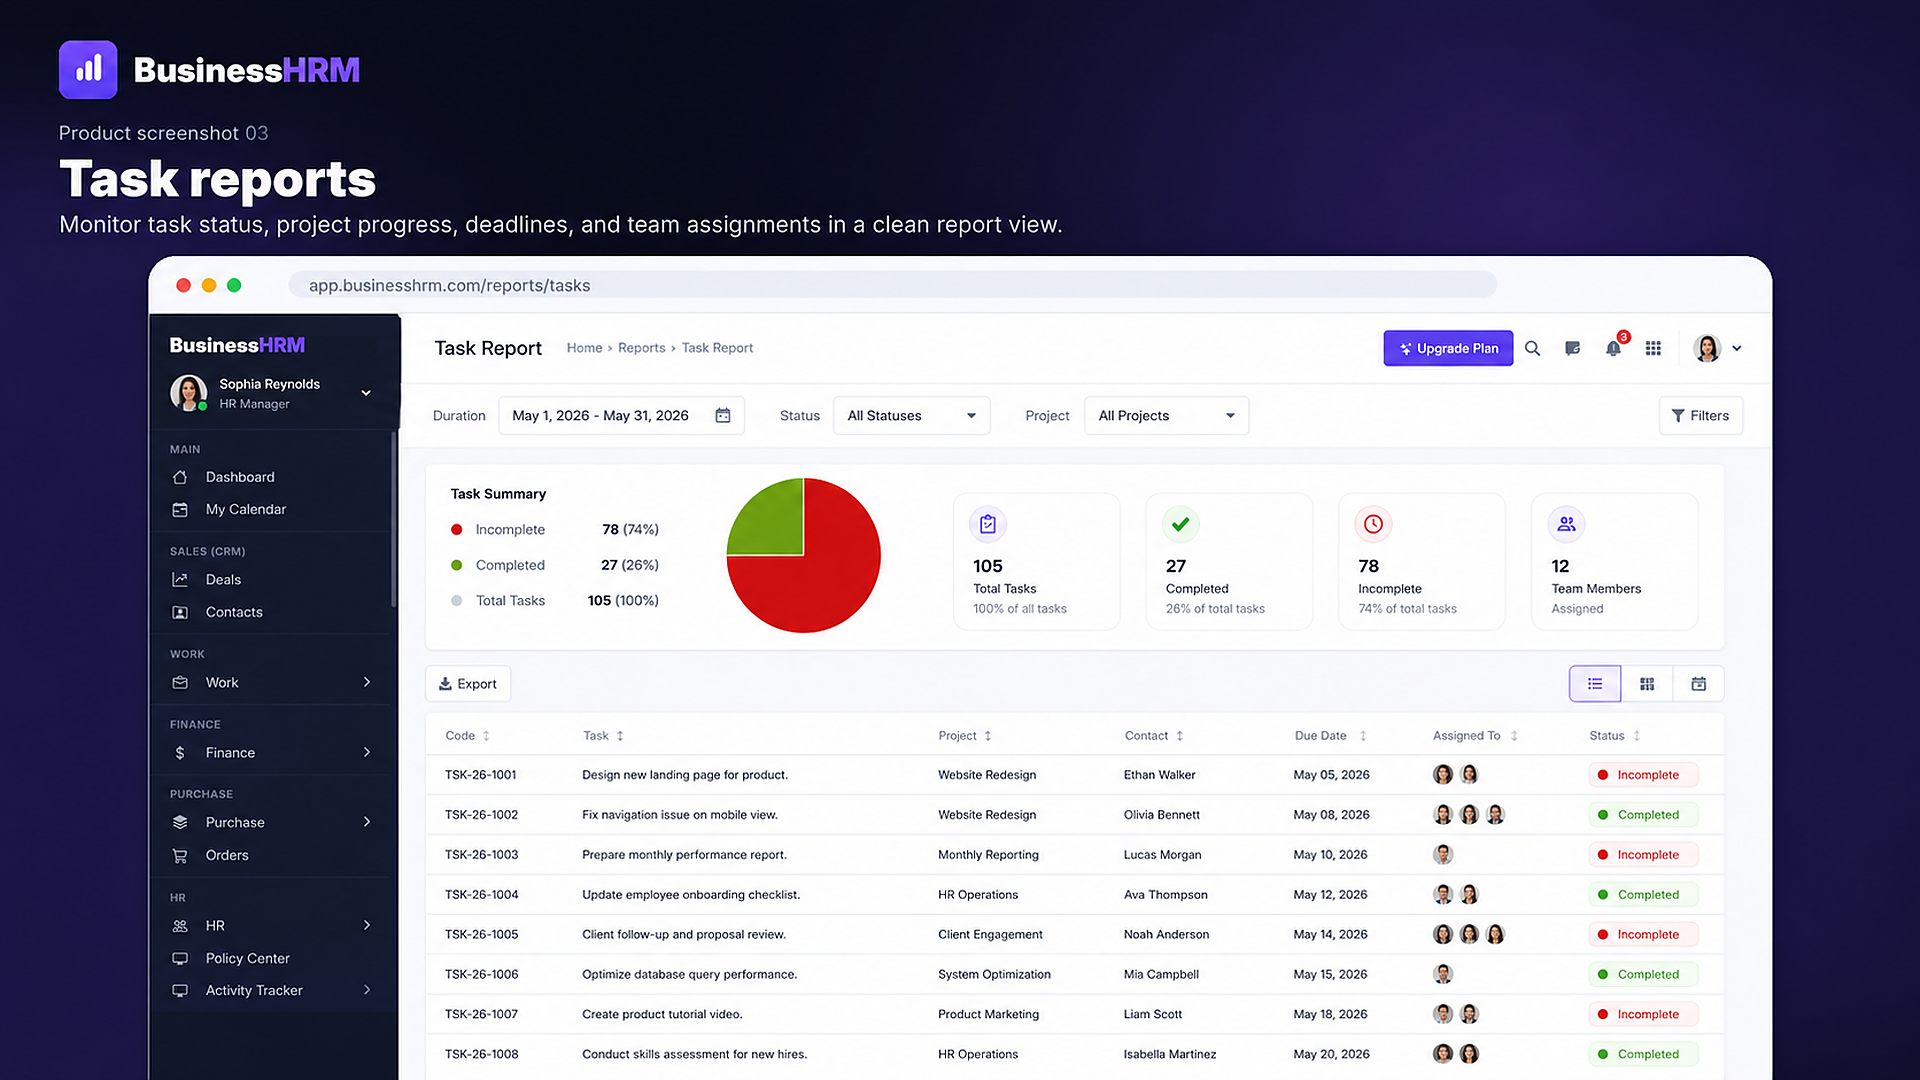The width and height of the screenshot is (1920, 1080).
Task: Expand the HR sidebar section
Action: pyautogui.click(x=367, y=925)
